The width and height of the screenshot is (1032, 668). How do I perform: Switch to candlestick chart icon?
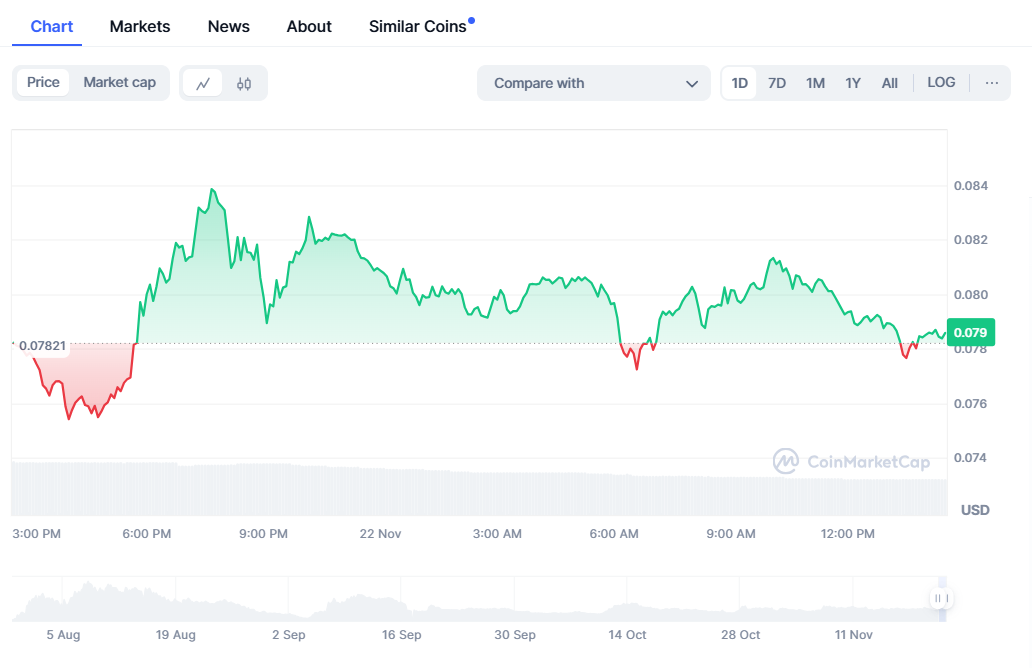point(244,83)
